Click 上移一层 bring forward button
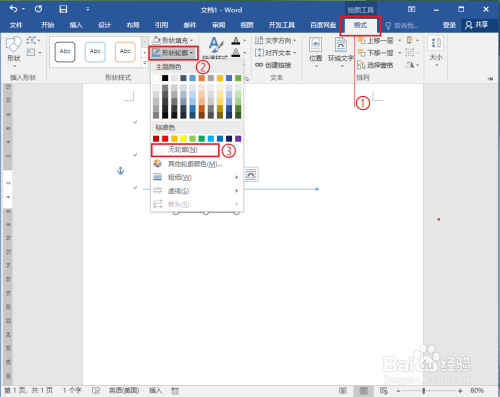500x397 pixels. (x=376, y=41)
